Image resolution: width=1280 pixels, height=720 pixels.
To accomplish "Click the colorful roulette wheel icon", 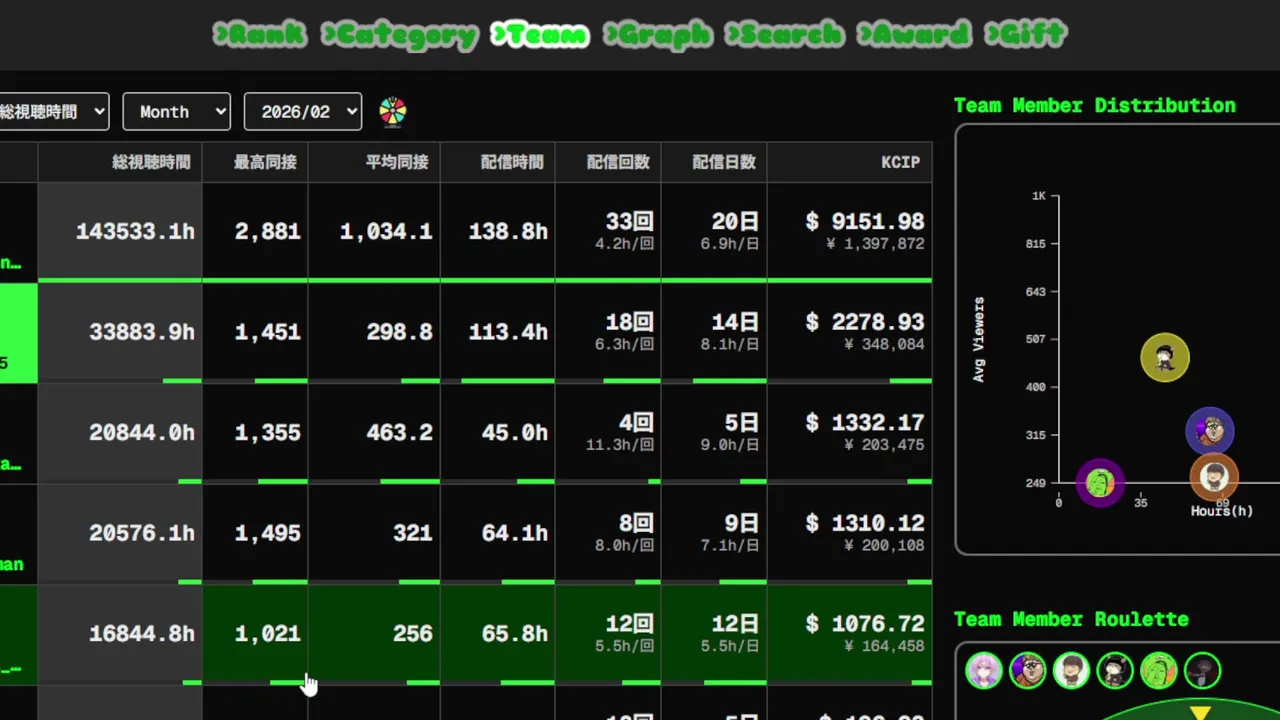I will [393, 112].
